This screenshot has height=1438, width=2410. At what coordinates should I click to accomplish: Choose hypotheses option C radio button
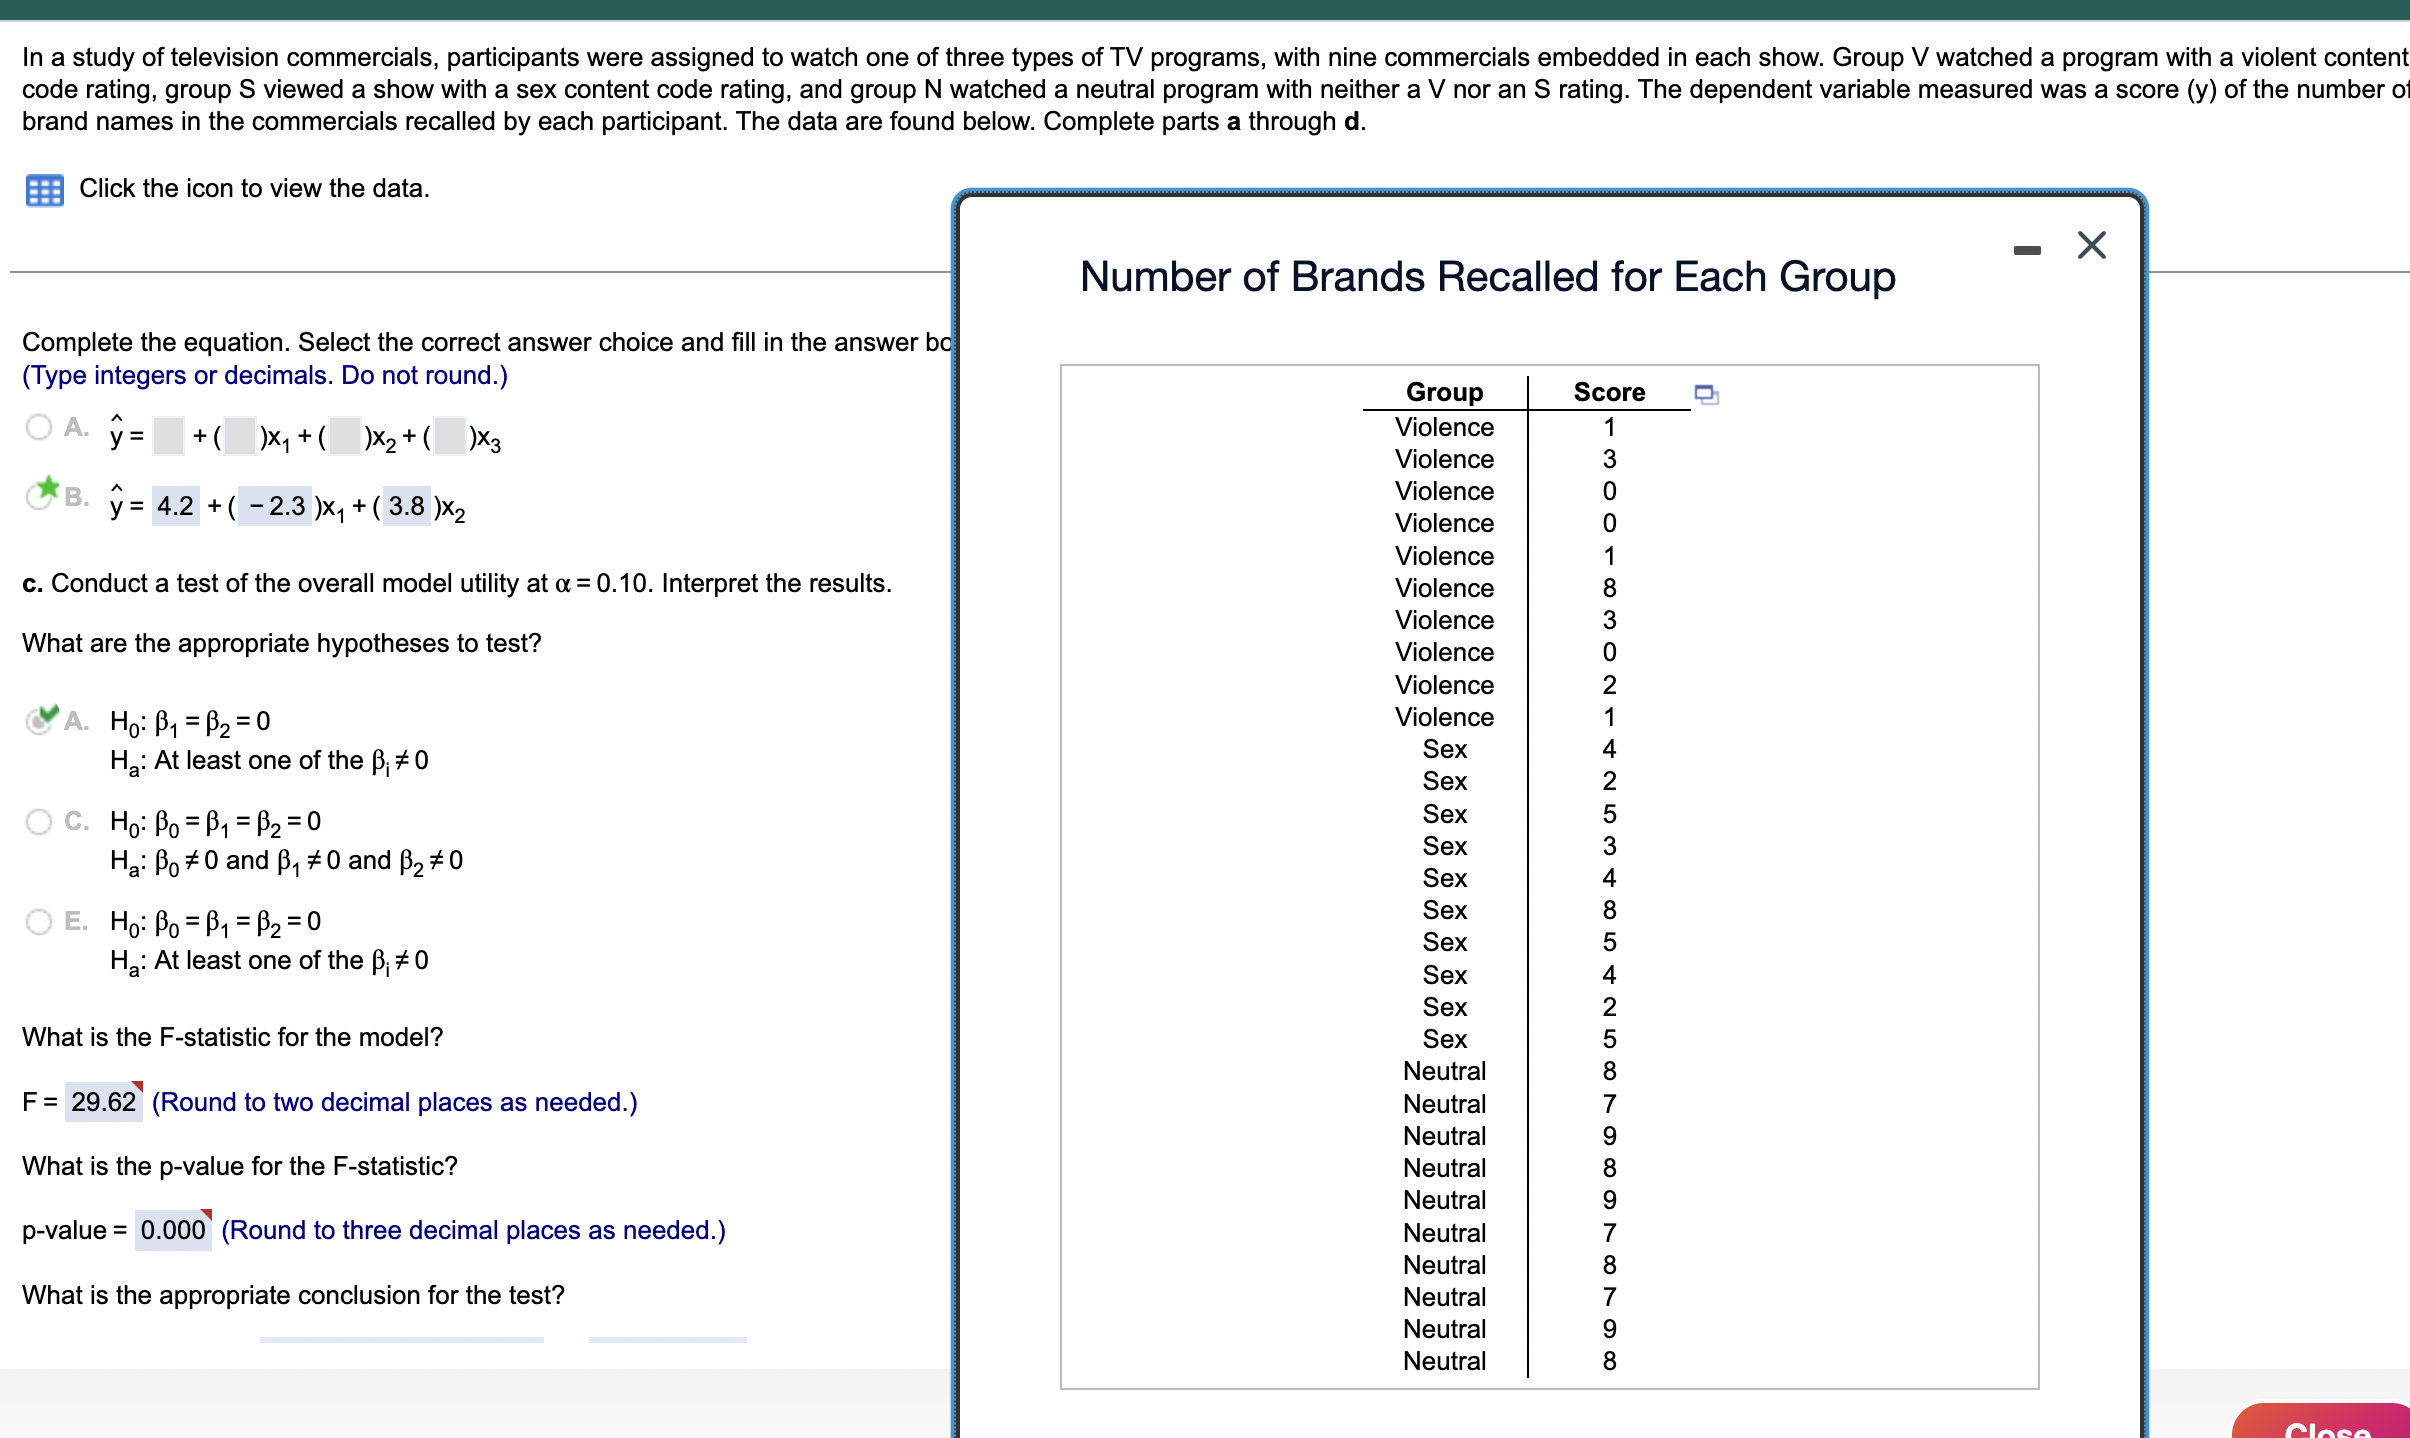tap(39, 822)
